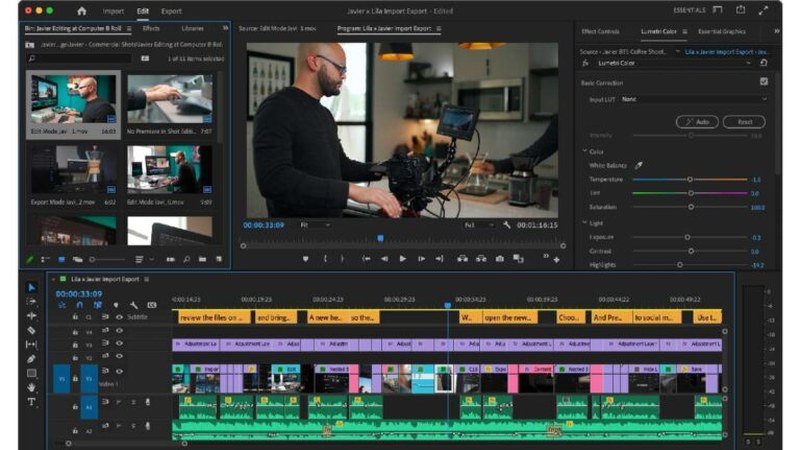Select the Track Select Forward tool

pyautogui.click(x=32, y=302)
